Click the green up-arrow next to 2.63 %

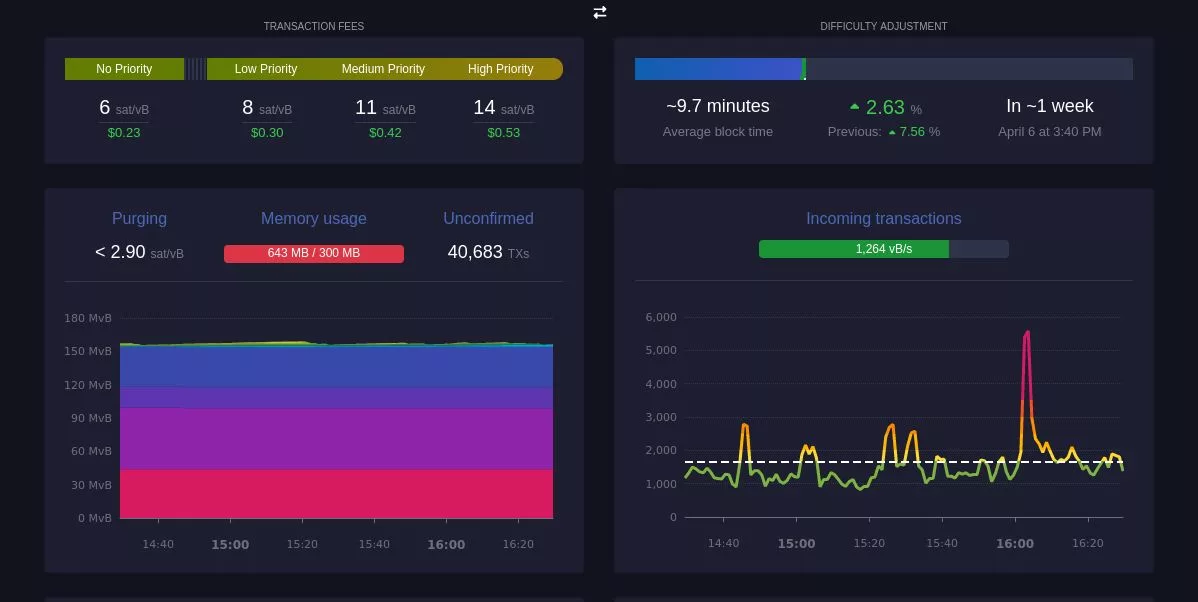855,106
